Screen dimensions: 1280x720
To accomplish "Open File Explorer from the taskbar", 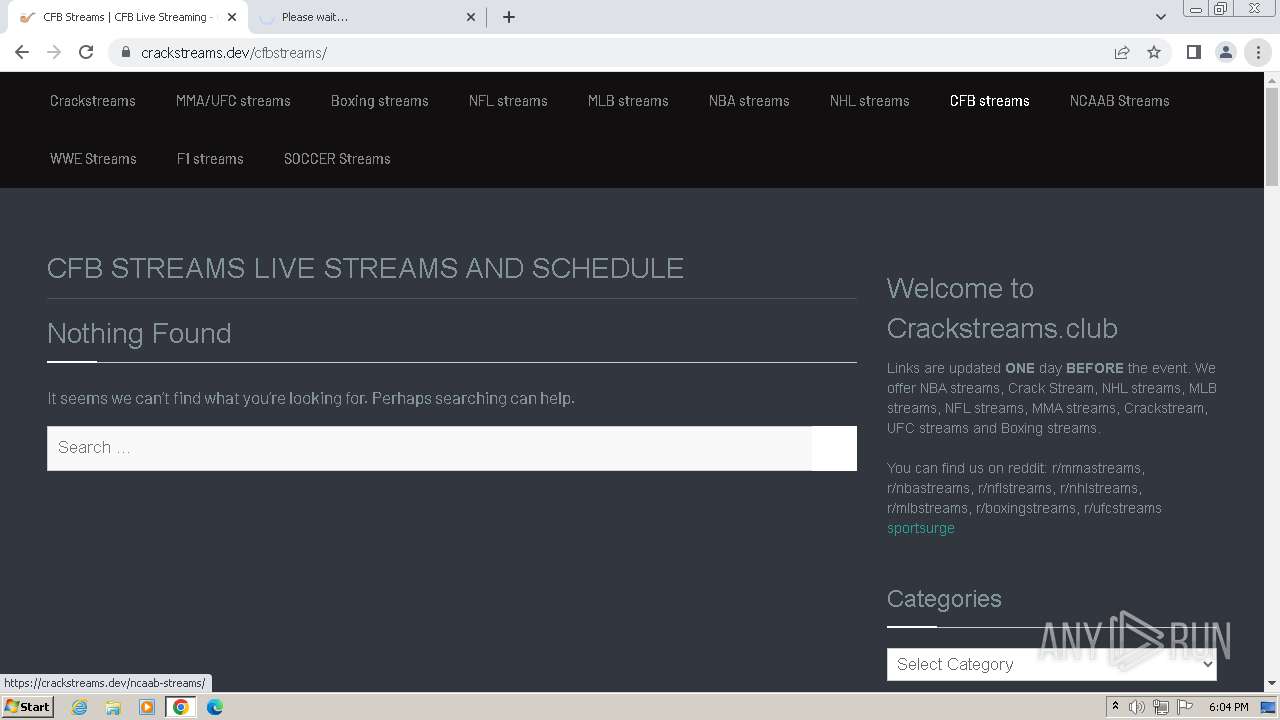I will 113,707.
